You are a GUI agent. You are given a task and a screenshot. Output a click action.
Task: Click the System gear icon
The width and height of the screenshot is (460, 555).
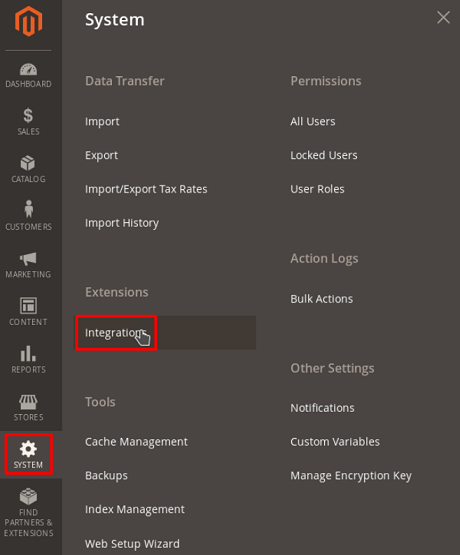(x=28, y=449)
